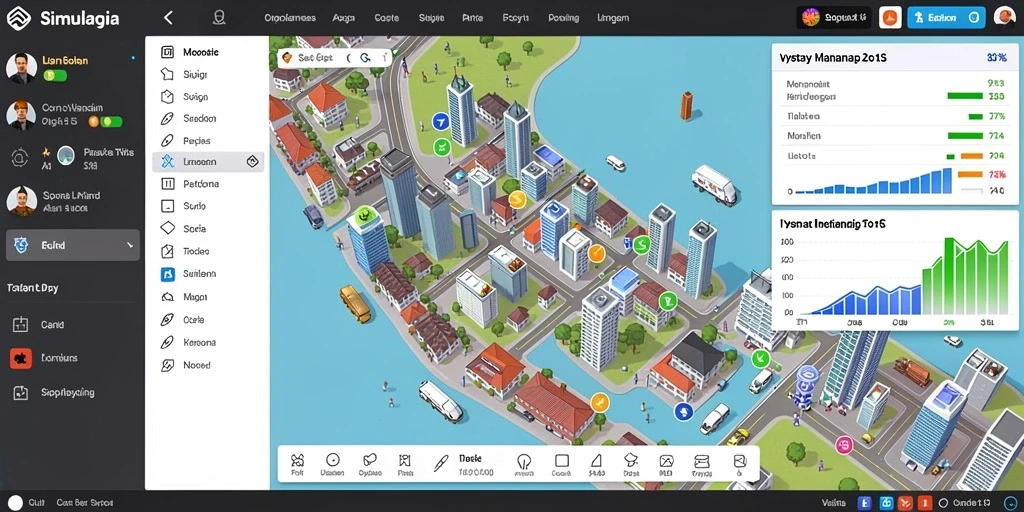Select the triangle tool in the bottom toolbar
This screenshot has height=512, width=1024.
click(x=596, y=460)
